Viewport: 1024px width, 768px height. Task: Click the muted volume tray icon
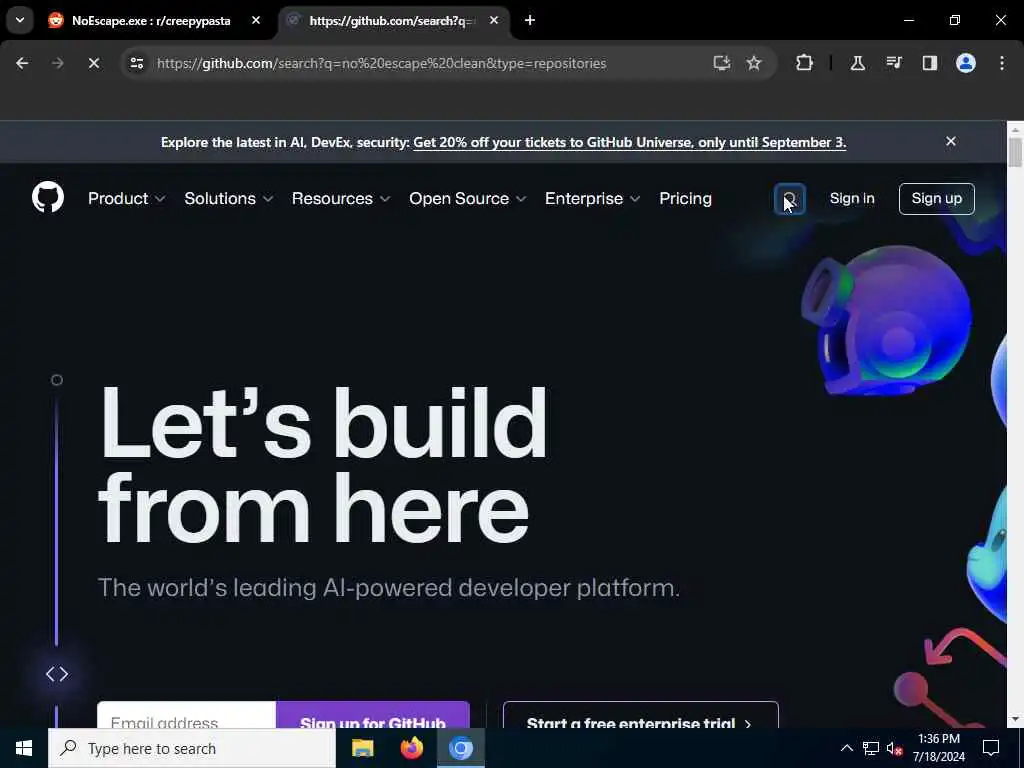895,748
